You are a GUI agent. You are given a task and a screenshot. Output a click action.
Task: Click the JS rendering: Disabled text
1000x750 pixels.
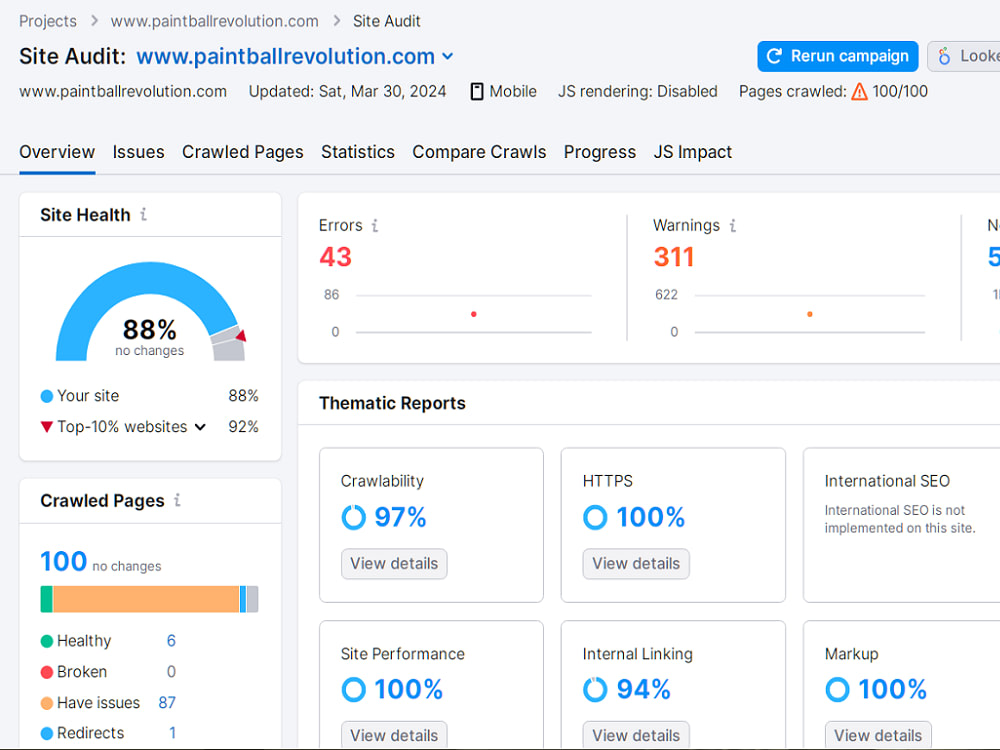(x=638, y=92)
